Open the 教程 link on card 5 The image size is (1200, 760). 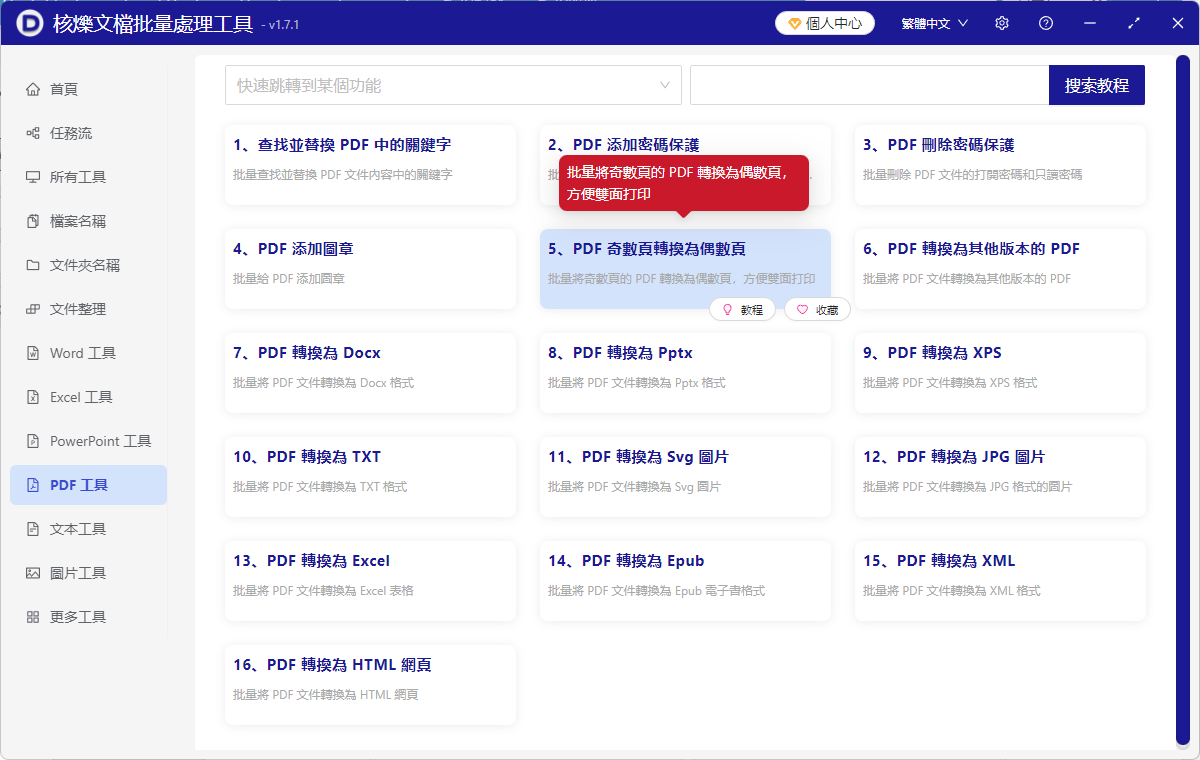pyautogui.click(x=742, y=309)
